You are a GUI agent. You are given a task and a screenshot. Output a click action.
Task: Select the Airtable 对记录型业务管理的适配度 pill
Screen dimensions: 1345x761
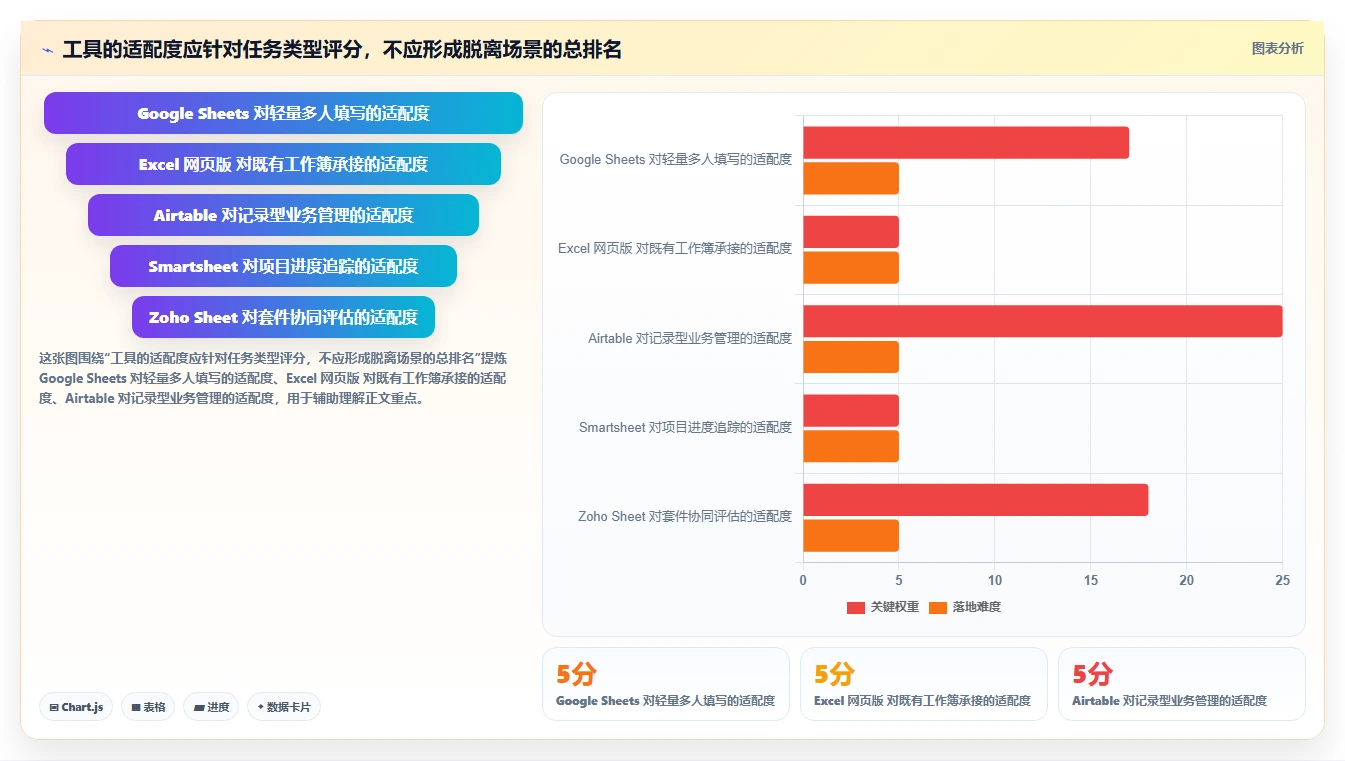click(283, 215)
